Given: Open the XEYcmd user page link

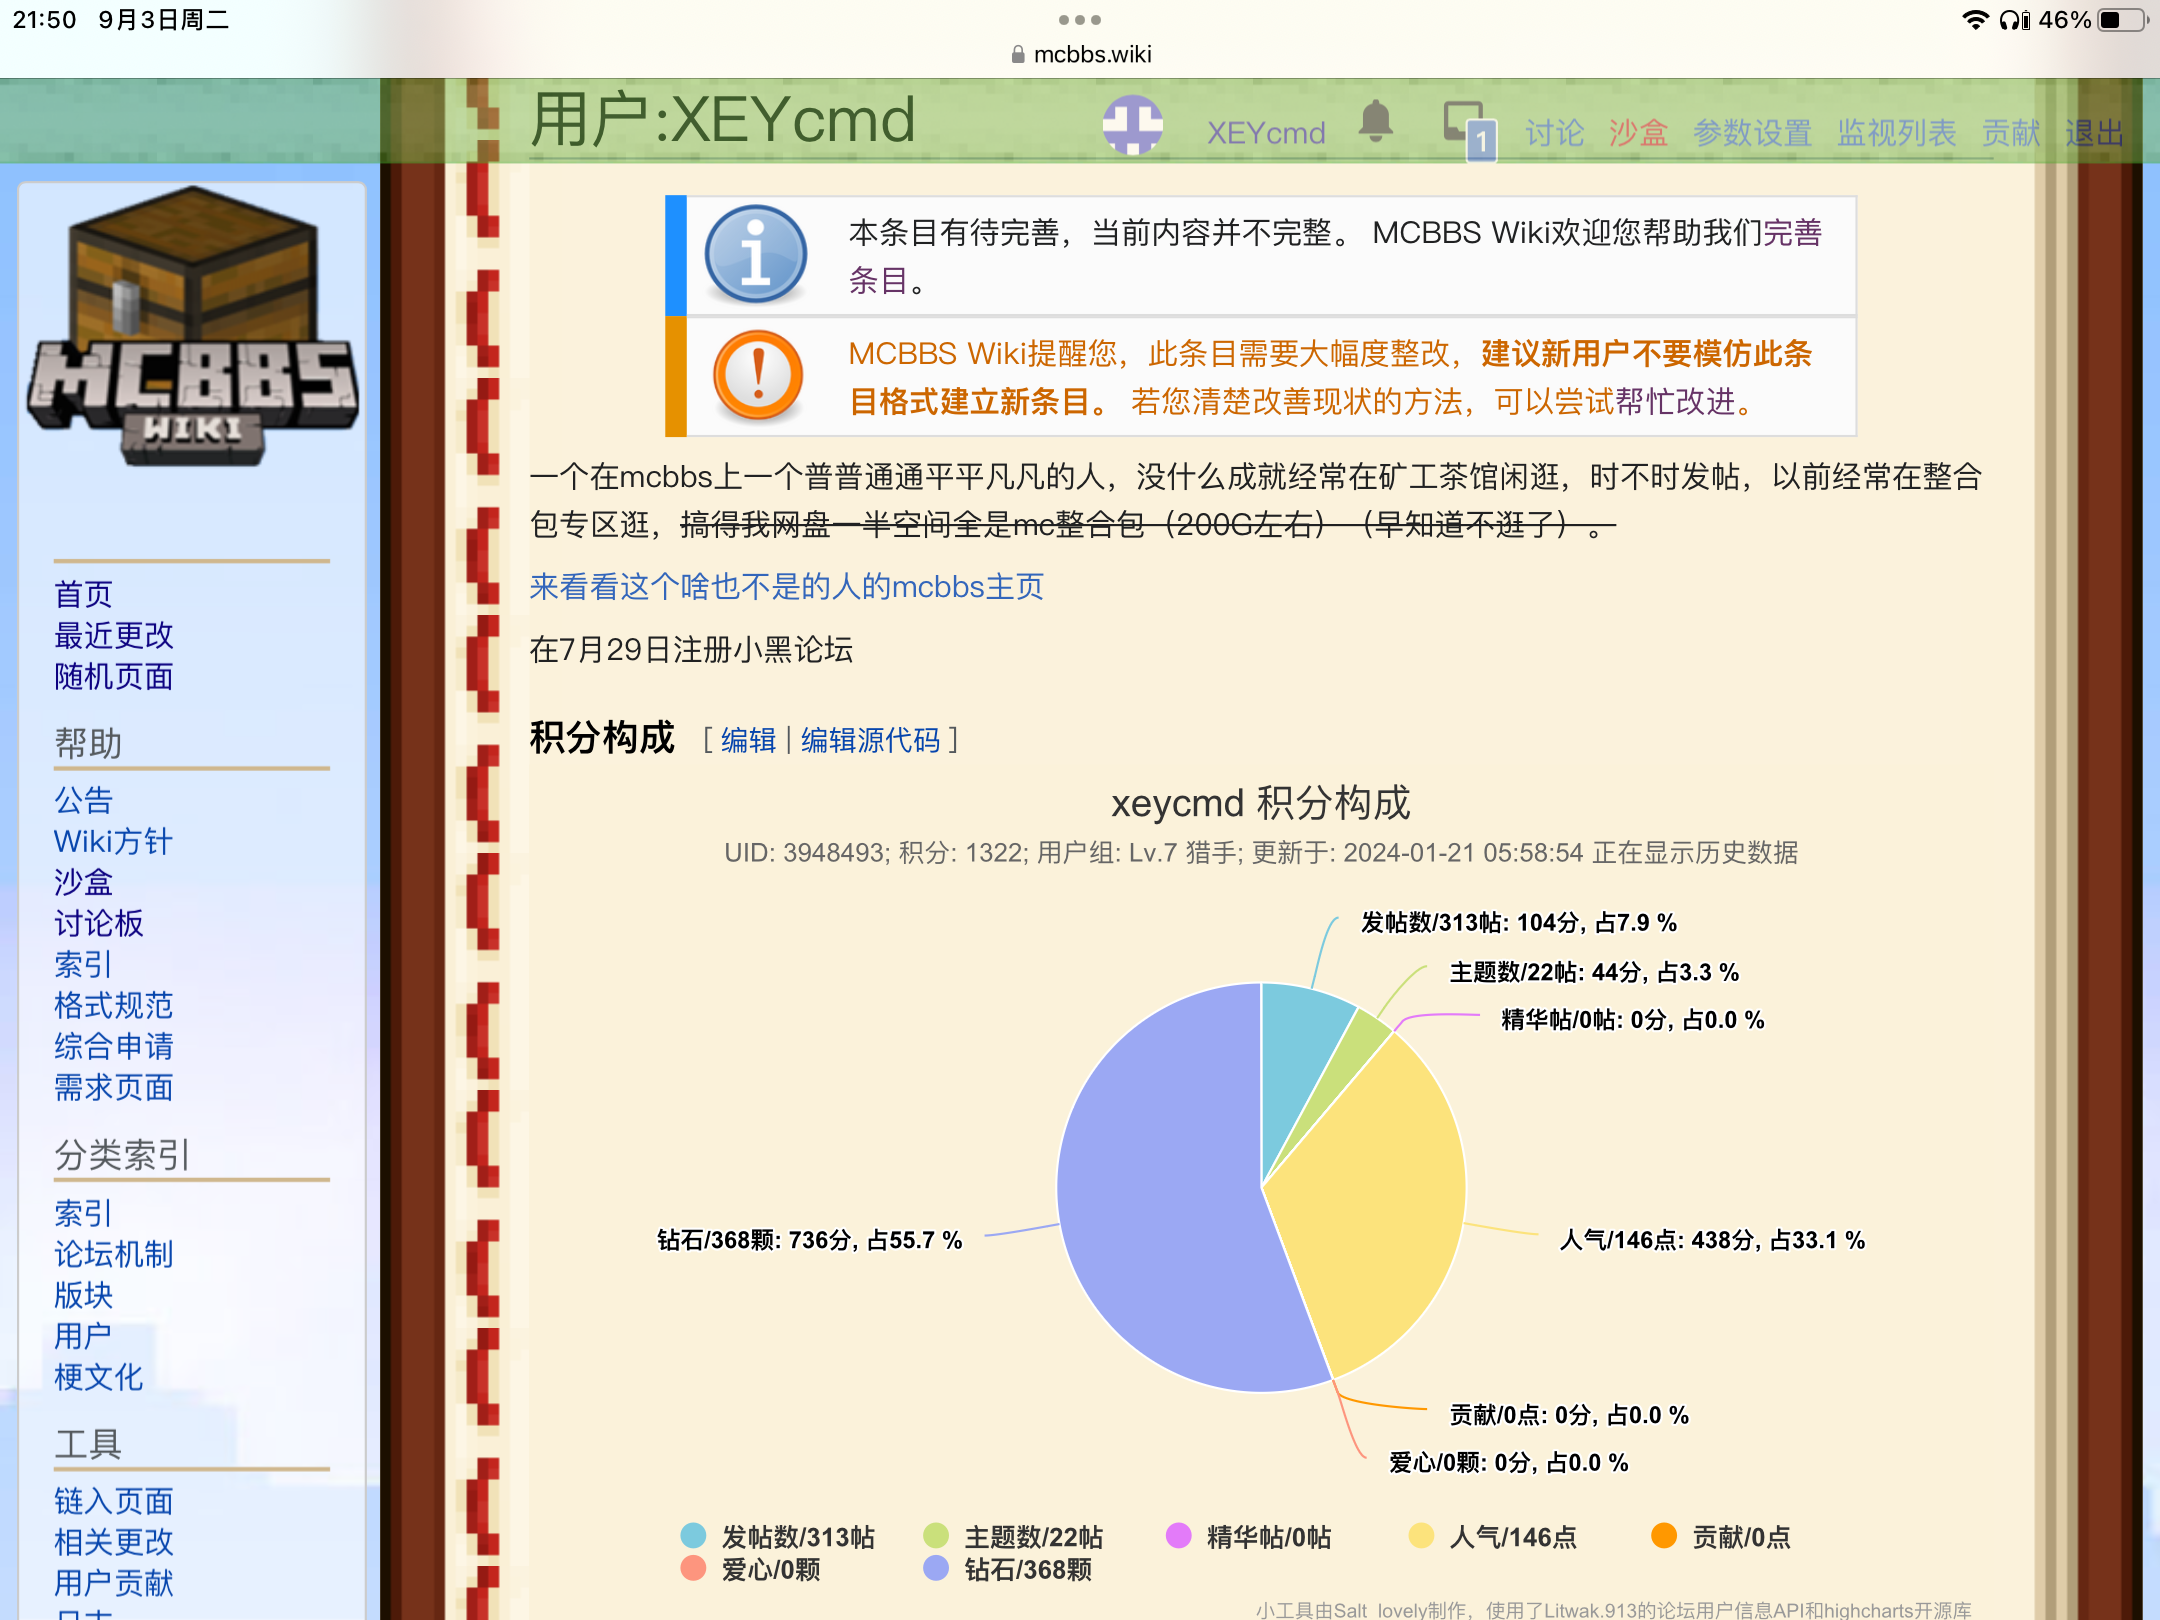Looking at the screenshot, I should [x=1266, y=133].
